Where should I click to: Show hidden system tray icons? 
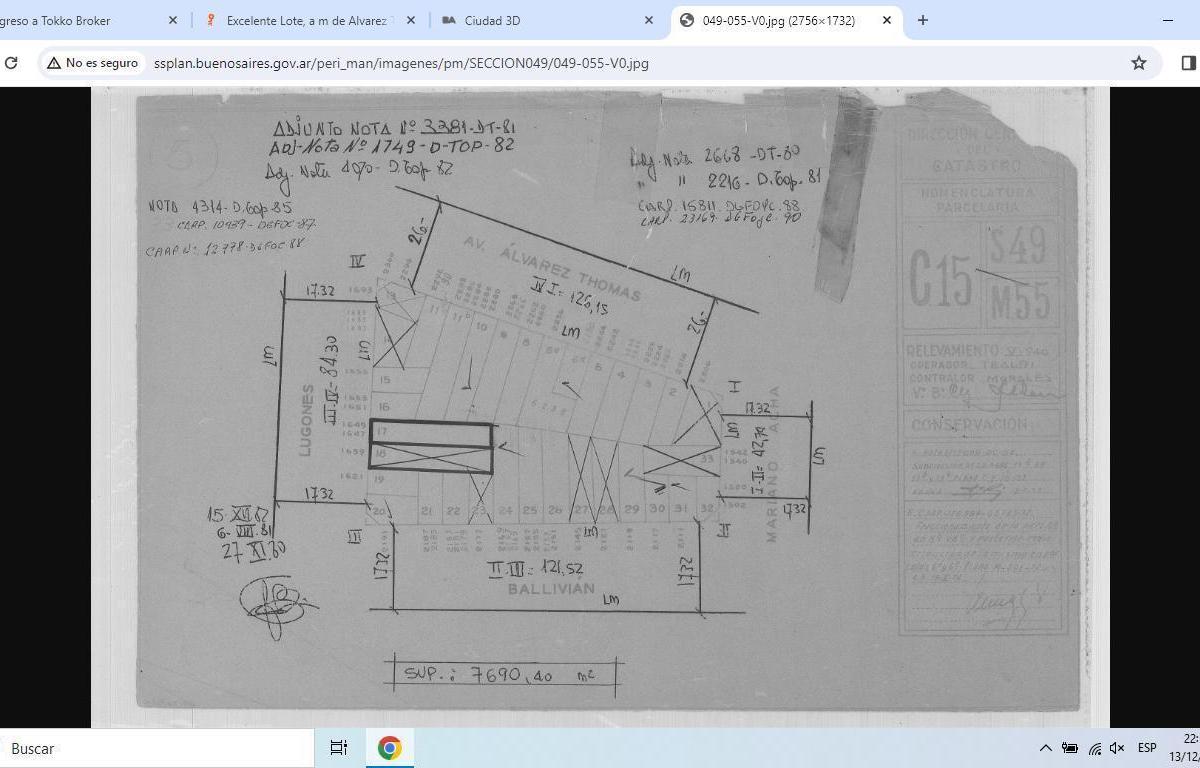(x=1045, y=748)
